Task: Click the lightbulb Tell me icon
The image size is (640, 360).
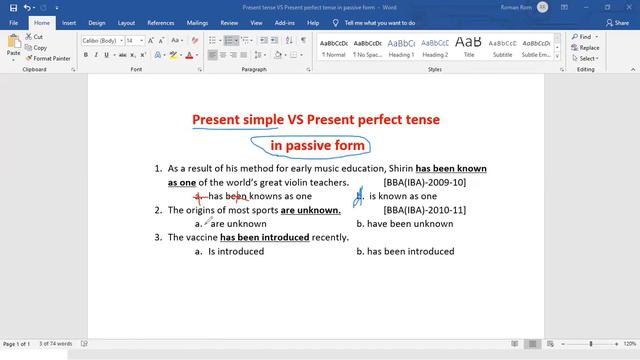Action: 335,23
